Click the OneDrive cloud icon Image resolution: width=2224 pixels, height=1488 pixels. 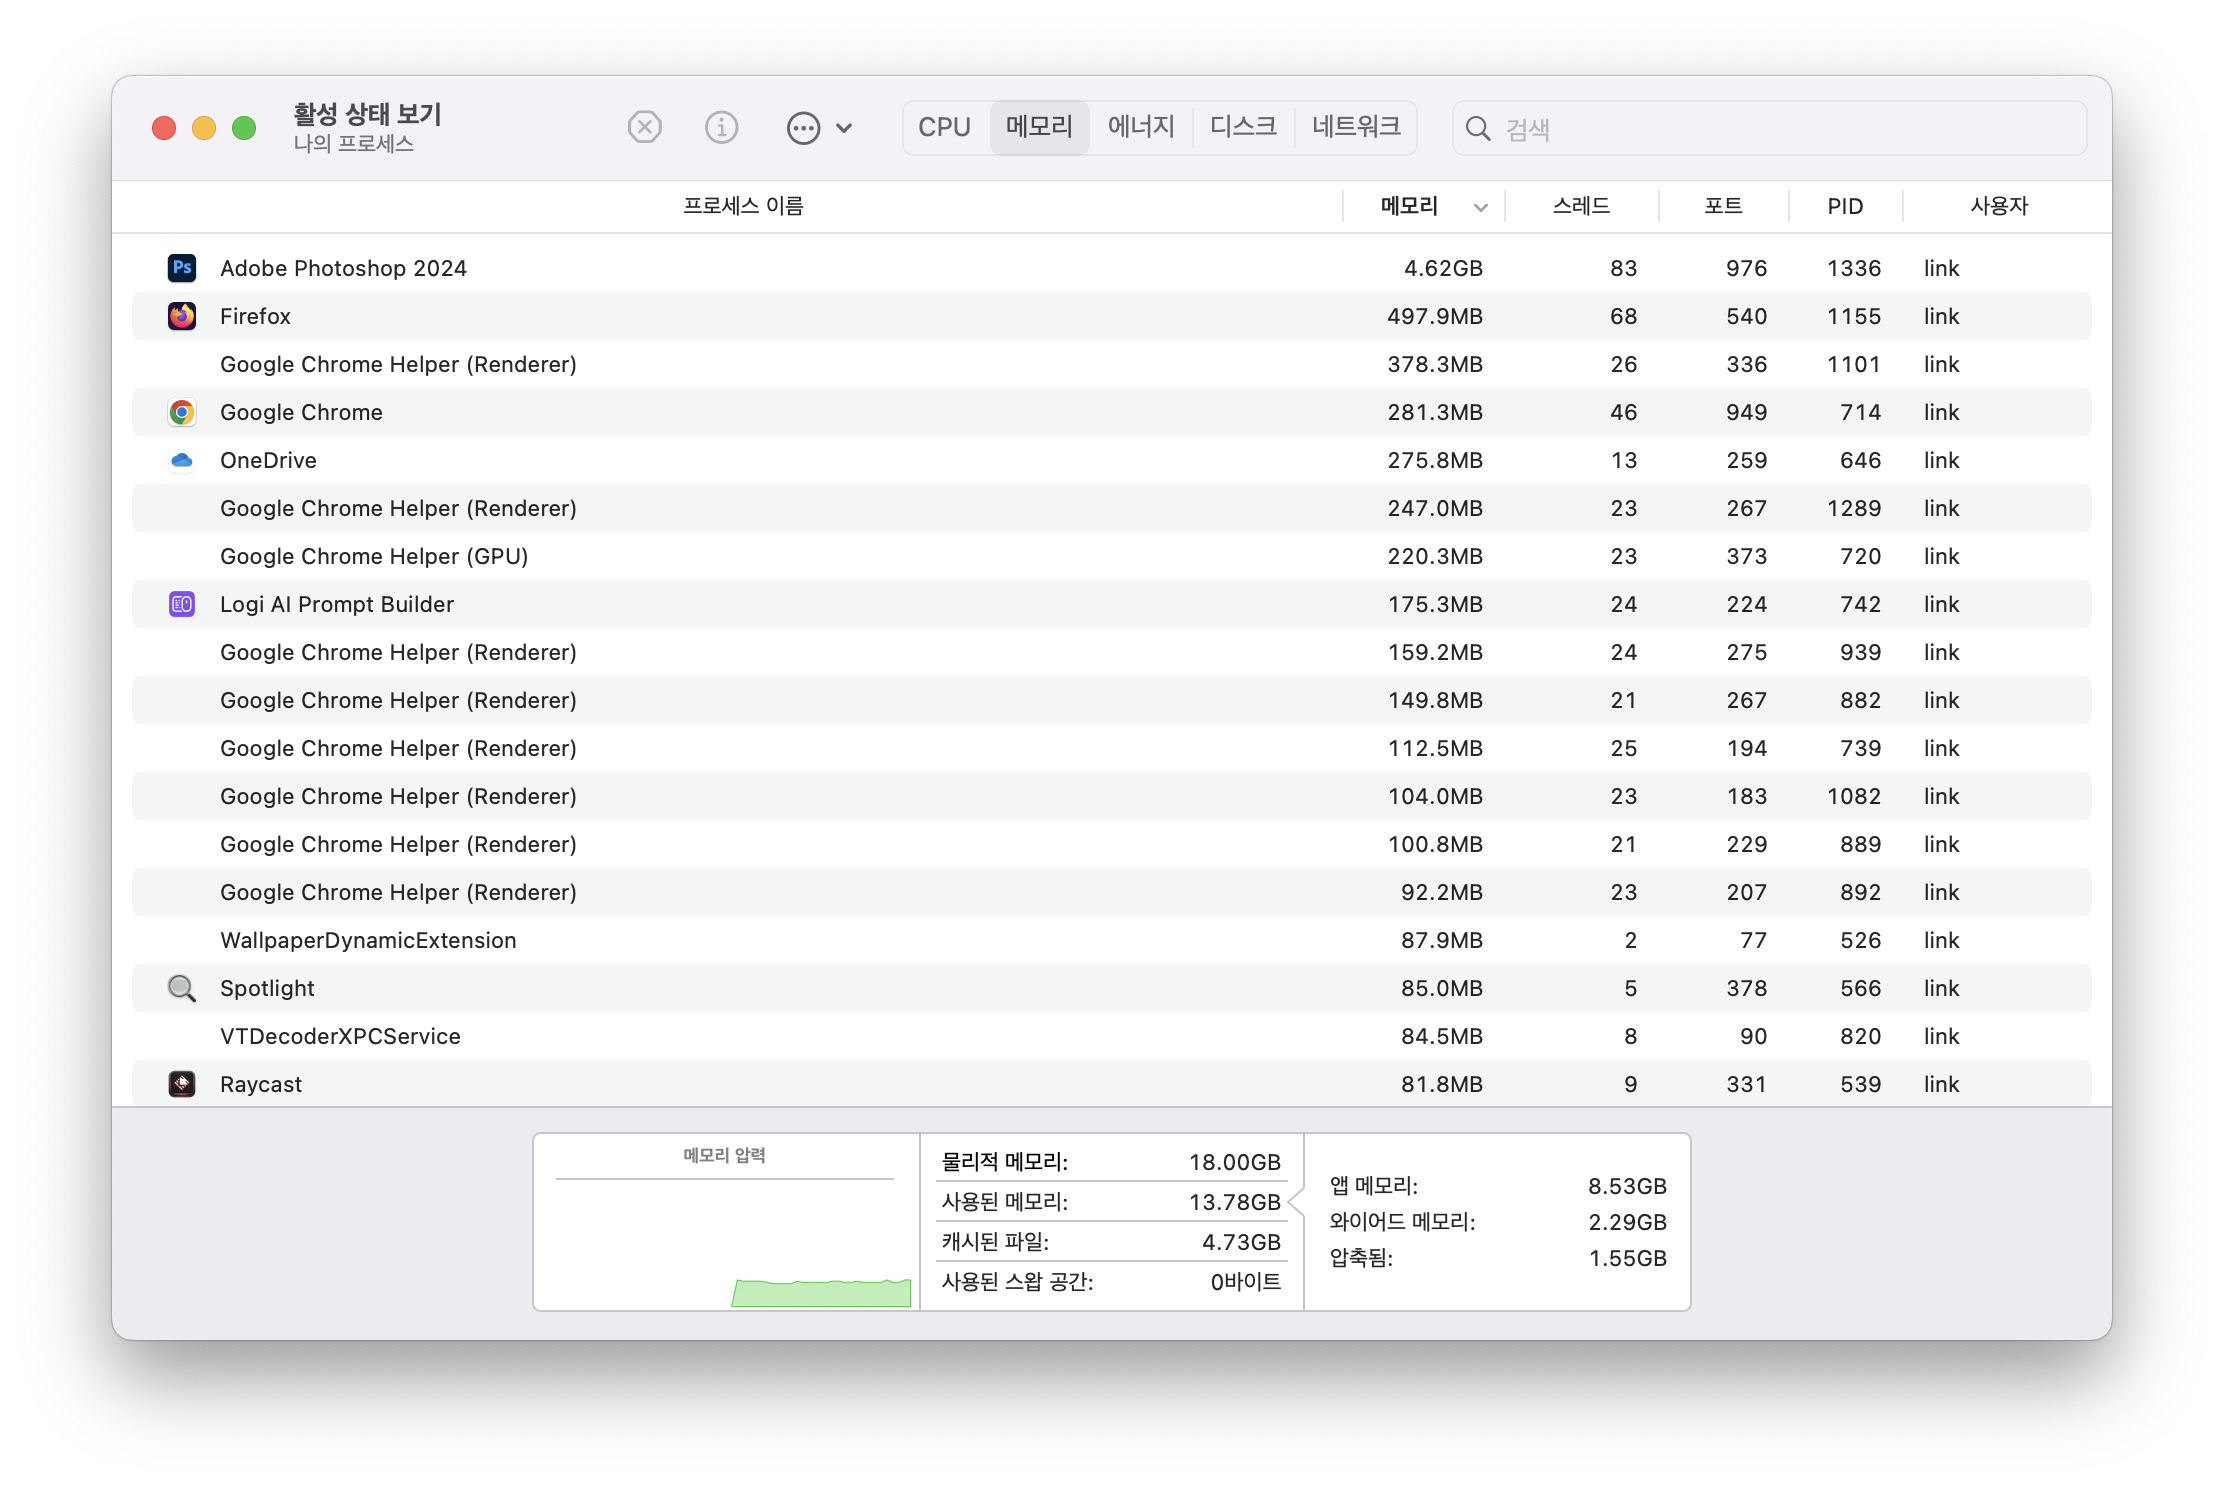point(182,460)
